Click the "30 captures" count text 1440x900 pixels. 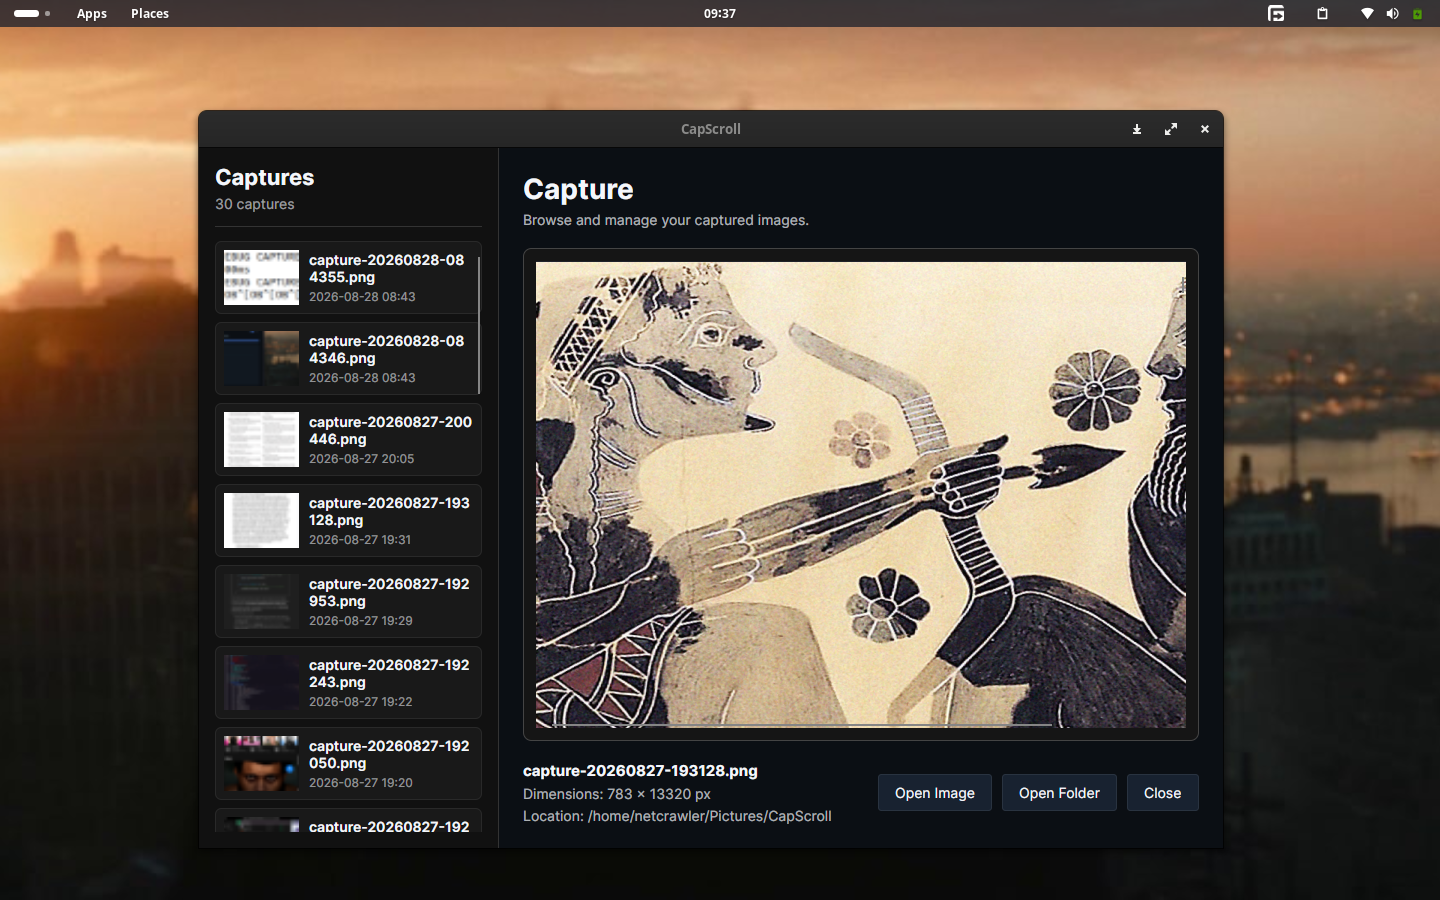(x=255, y=204)
